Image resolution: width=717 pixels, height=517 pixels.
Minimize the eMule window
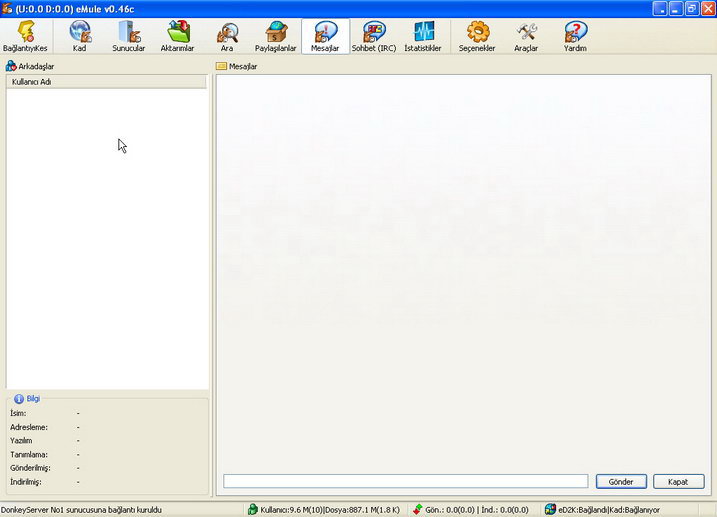(676, 8)
